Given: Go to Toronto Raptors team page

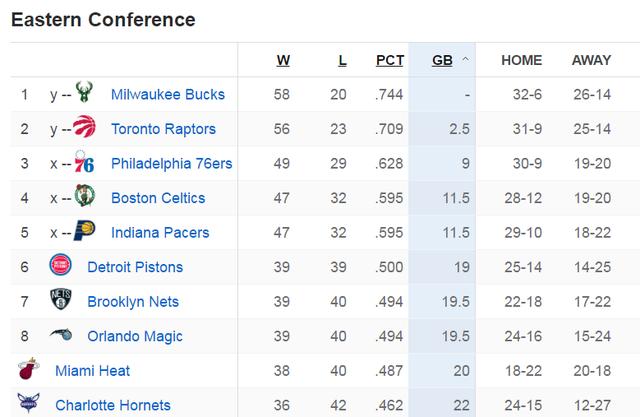Looking at the screenshot, I should pyautogui.click(x=163, y=129).
